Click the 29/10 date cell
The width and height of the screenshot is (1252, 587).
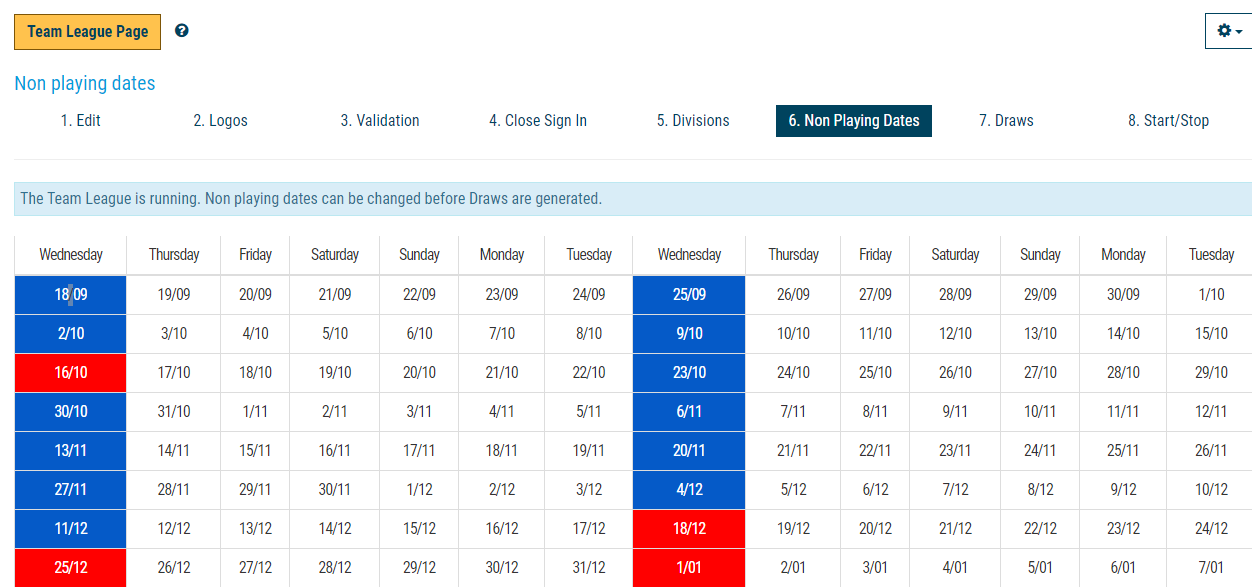click(1211, 373)
